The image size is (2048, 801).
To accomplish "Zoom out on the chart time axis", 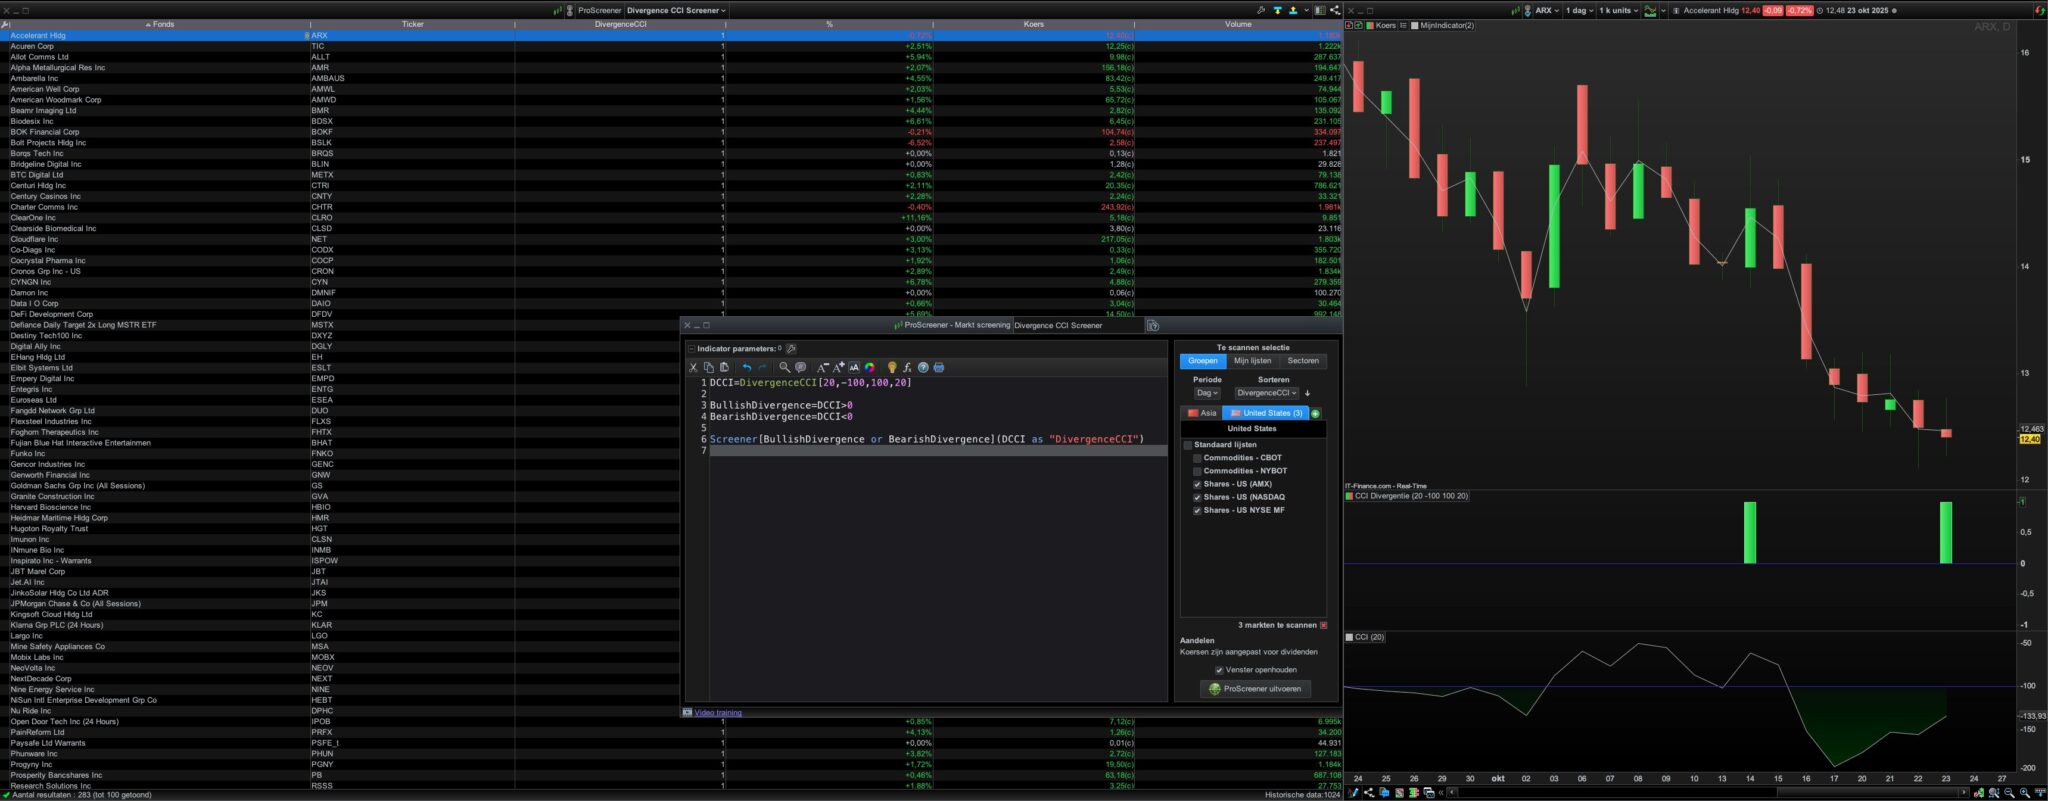I will [x=2009, y=793].
